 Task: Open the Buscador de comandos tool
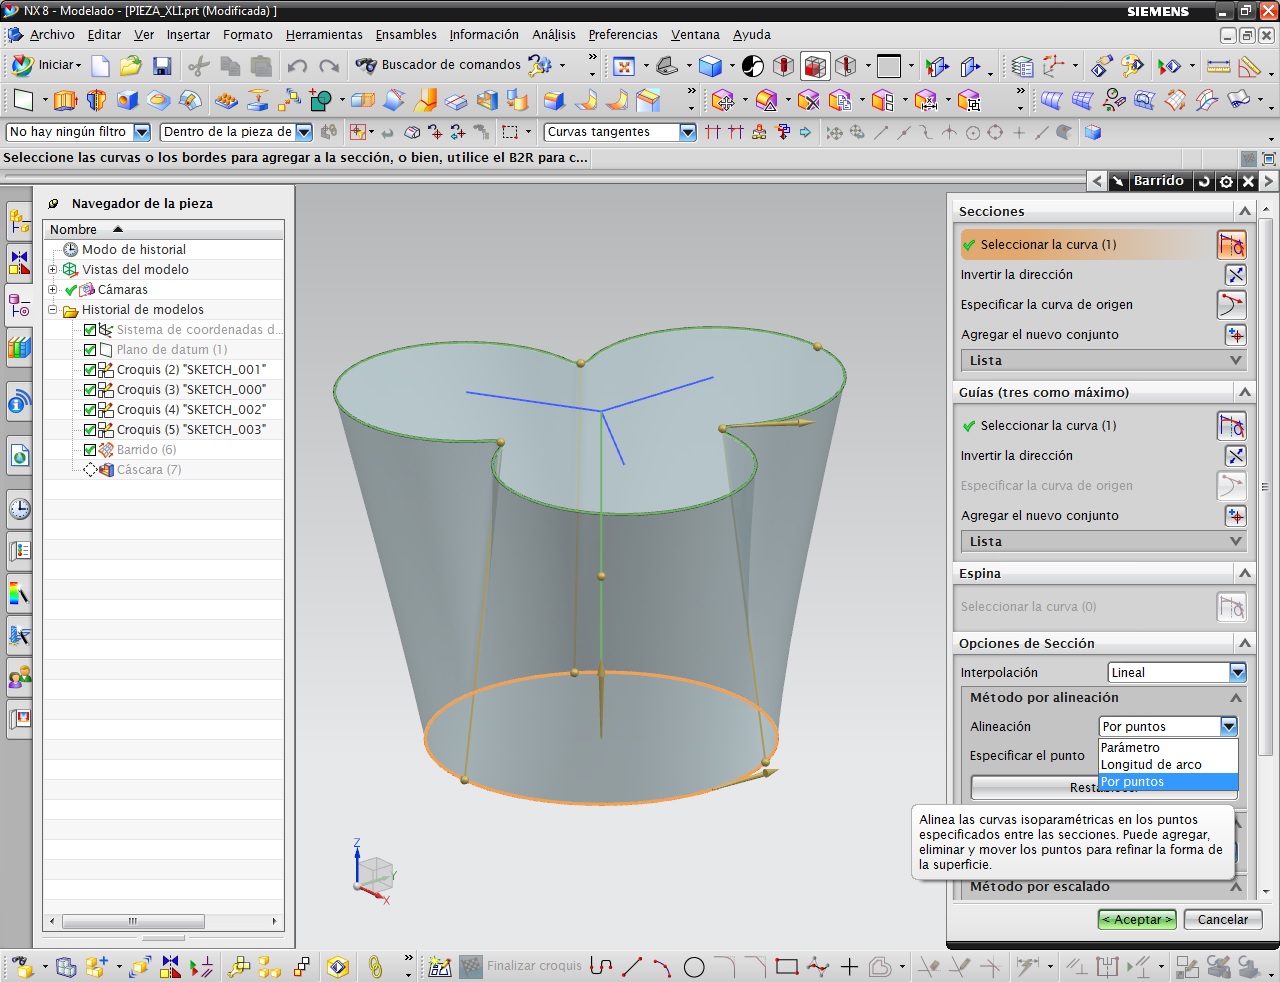pyautogui.click(x=438, y=65)
